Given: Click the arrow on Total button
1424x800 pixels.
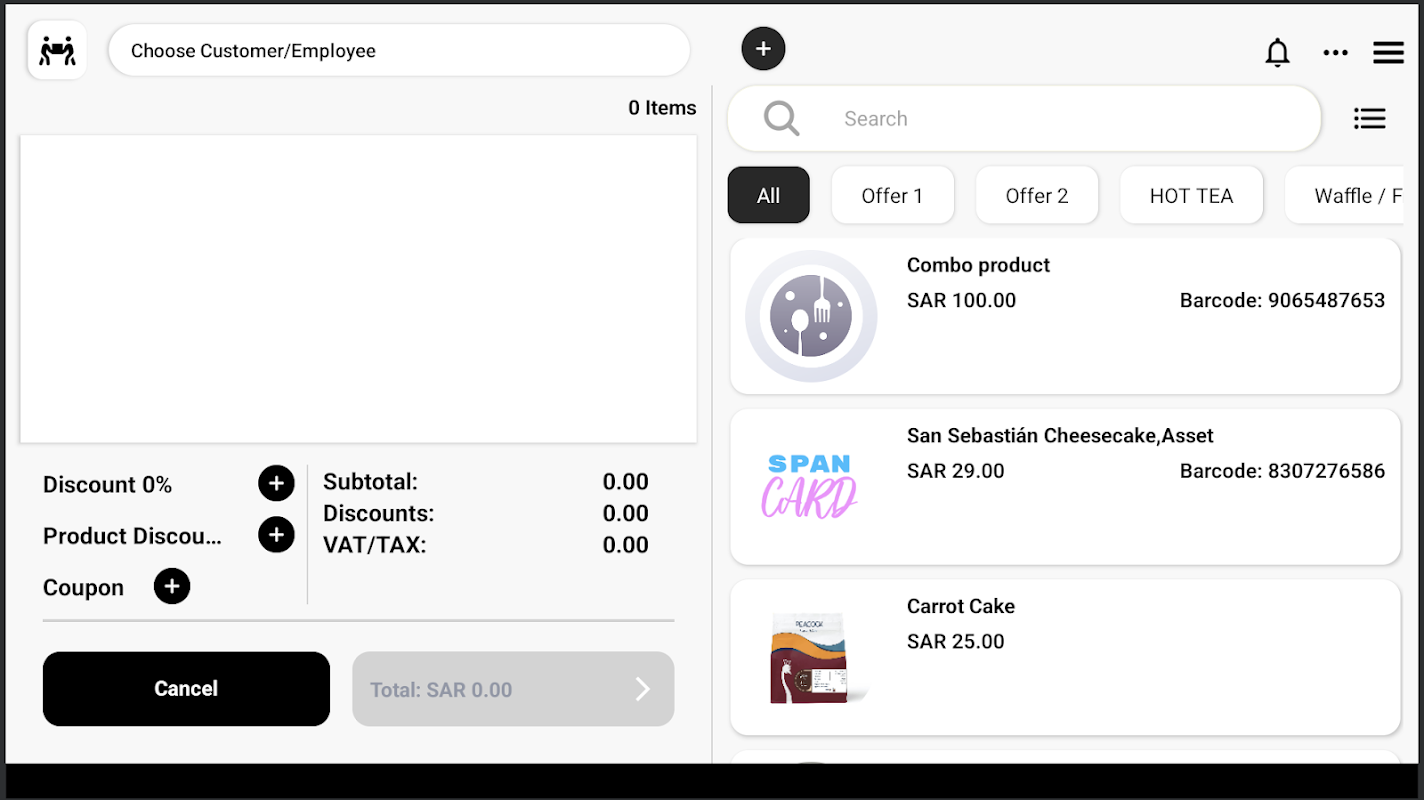Looking at the screenshot, I should click(643, 689).
